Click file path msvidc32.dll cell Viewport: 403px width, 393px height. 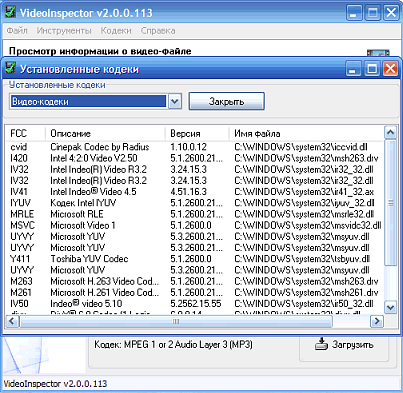[308, 225]
